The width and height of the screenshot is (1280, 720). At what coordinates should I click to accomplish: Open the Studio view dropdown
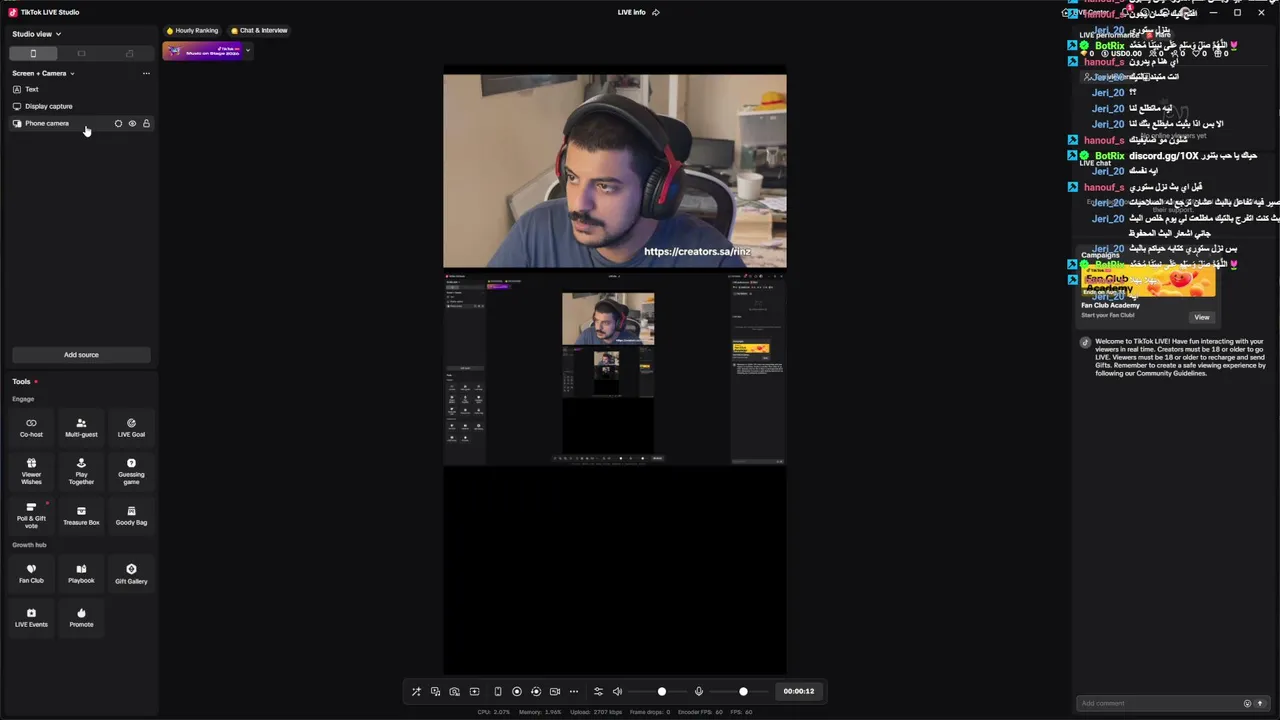(37, 33)
